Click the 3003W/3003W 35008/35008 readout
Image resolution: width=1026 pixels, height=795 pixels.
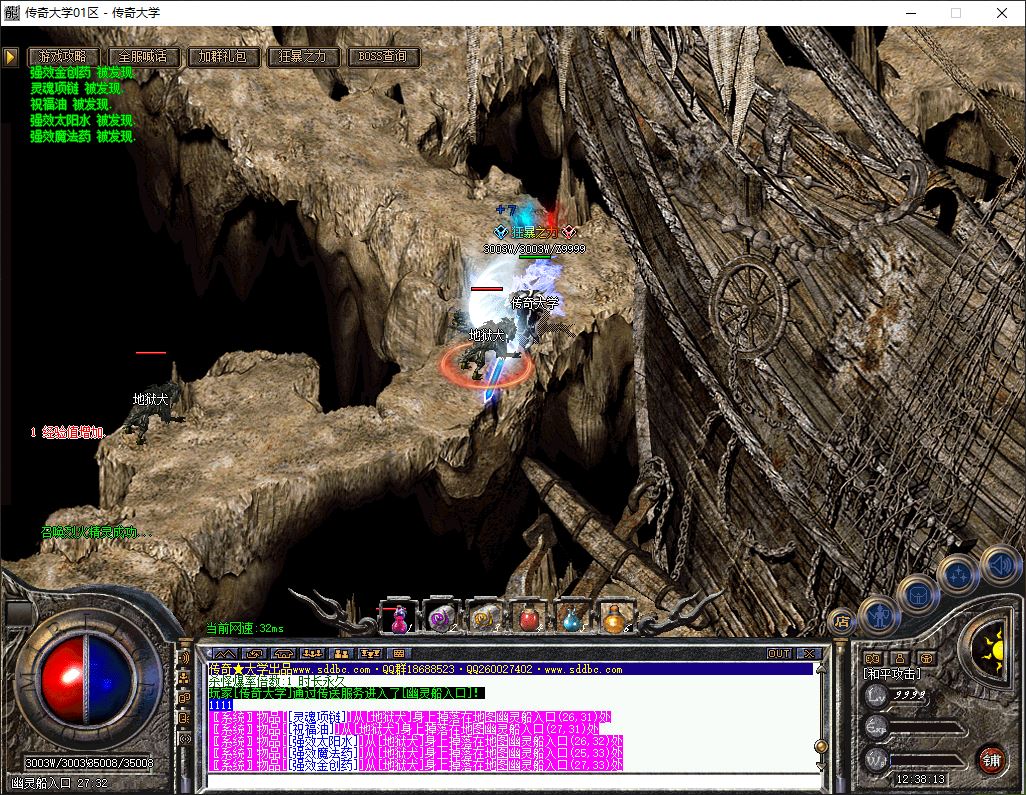pos(90,763)
